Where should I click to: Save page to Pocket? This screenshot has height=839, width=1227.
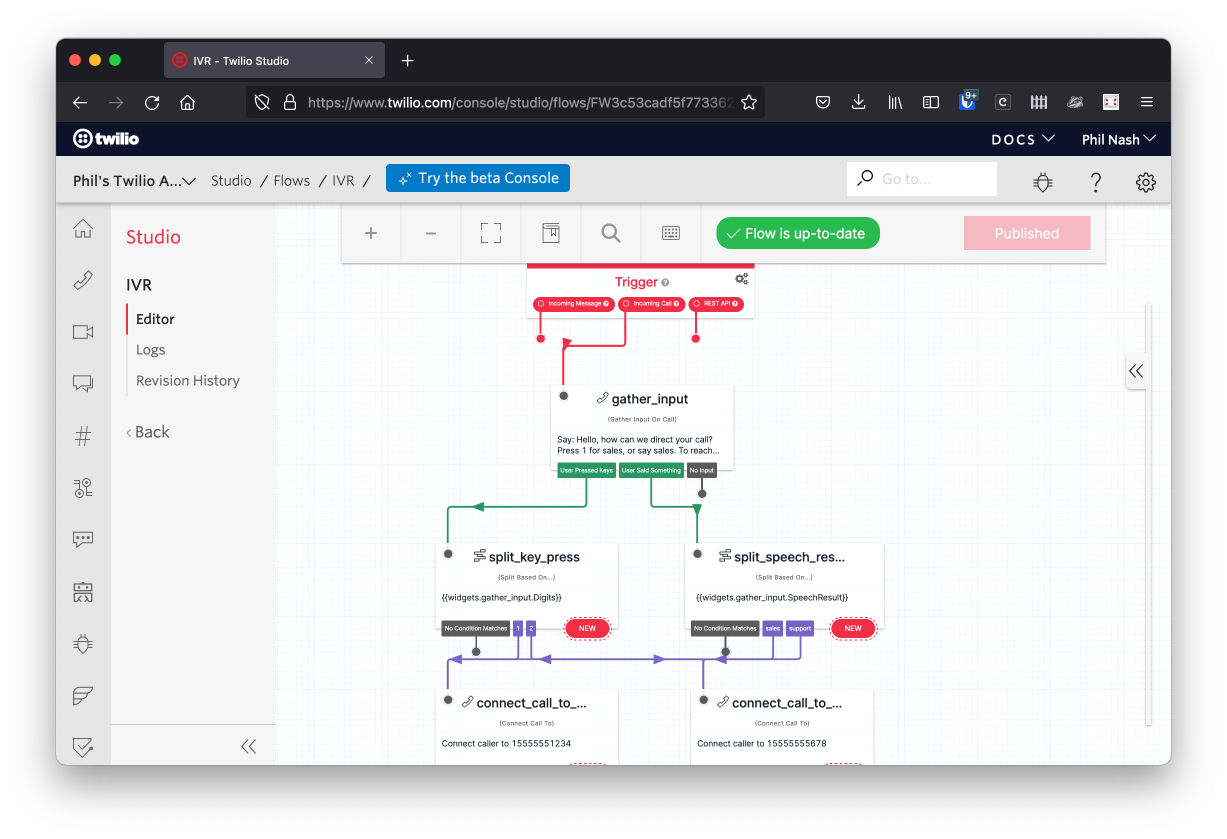click(823, 102)
